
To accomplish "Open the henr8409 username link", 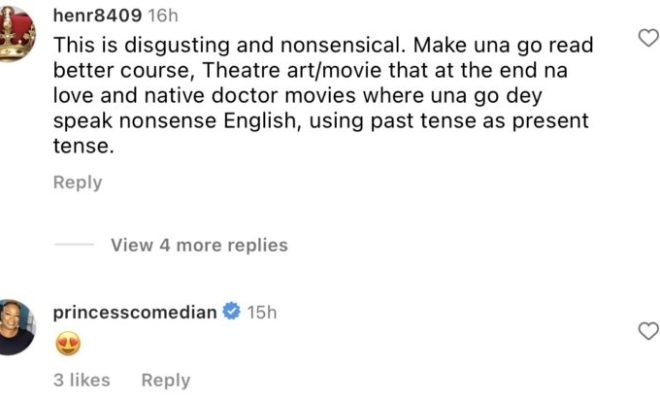I will tap(95, 18).
